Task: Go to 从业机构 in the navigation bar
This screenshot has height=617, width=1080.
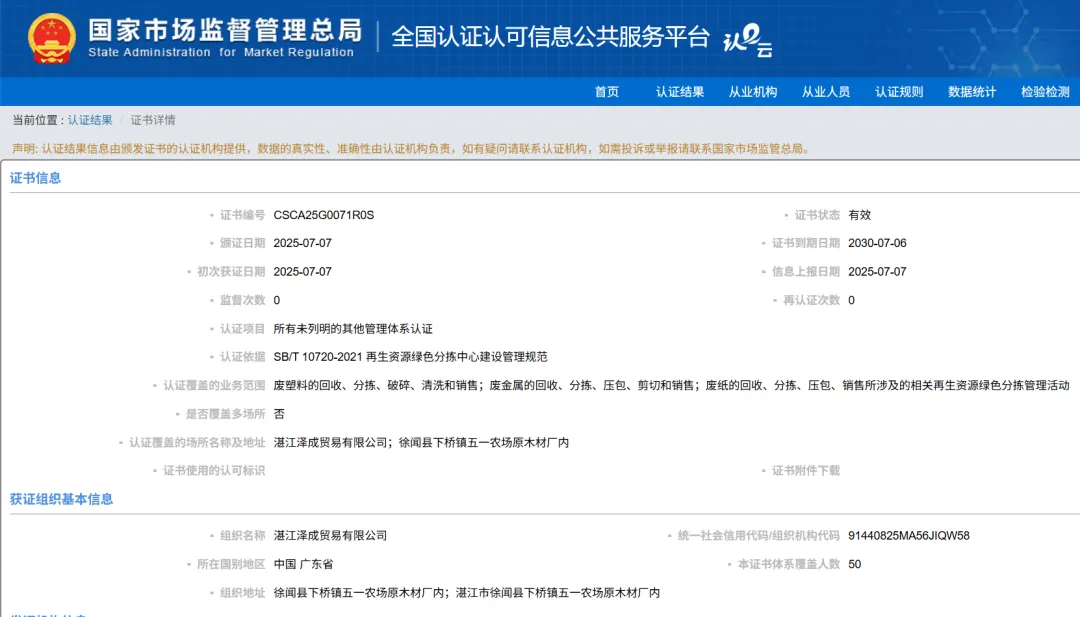Action: coord(753,92)
